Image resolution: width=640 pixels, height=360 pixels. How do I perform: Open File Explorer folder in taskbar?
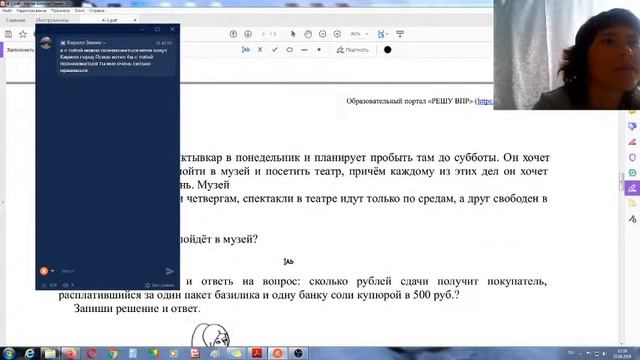[x=50, y=353]
